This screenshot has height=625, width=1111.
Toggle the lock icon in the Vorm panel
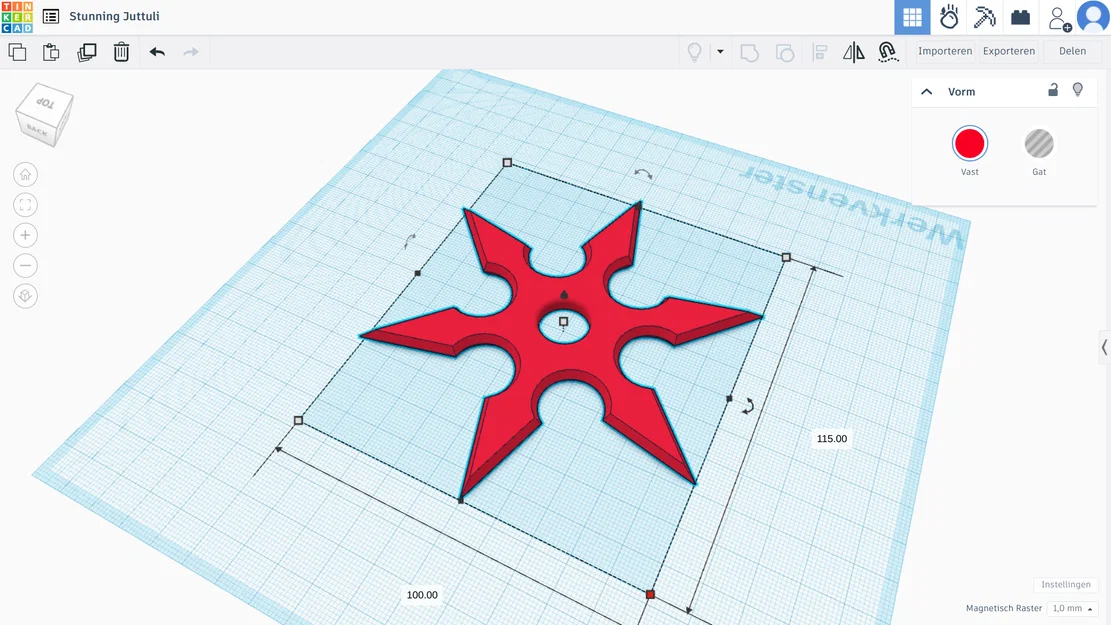(x=1052, y=90)
